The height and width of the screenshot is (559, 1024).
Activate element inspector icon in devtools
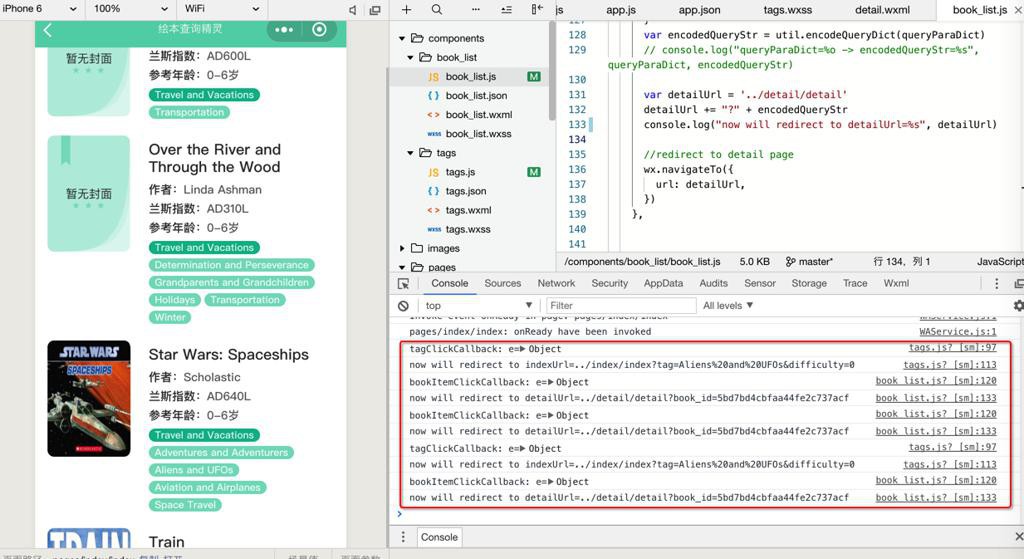(404, 283)
